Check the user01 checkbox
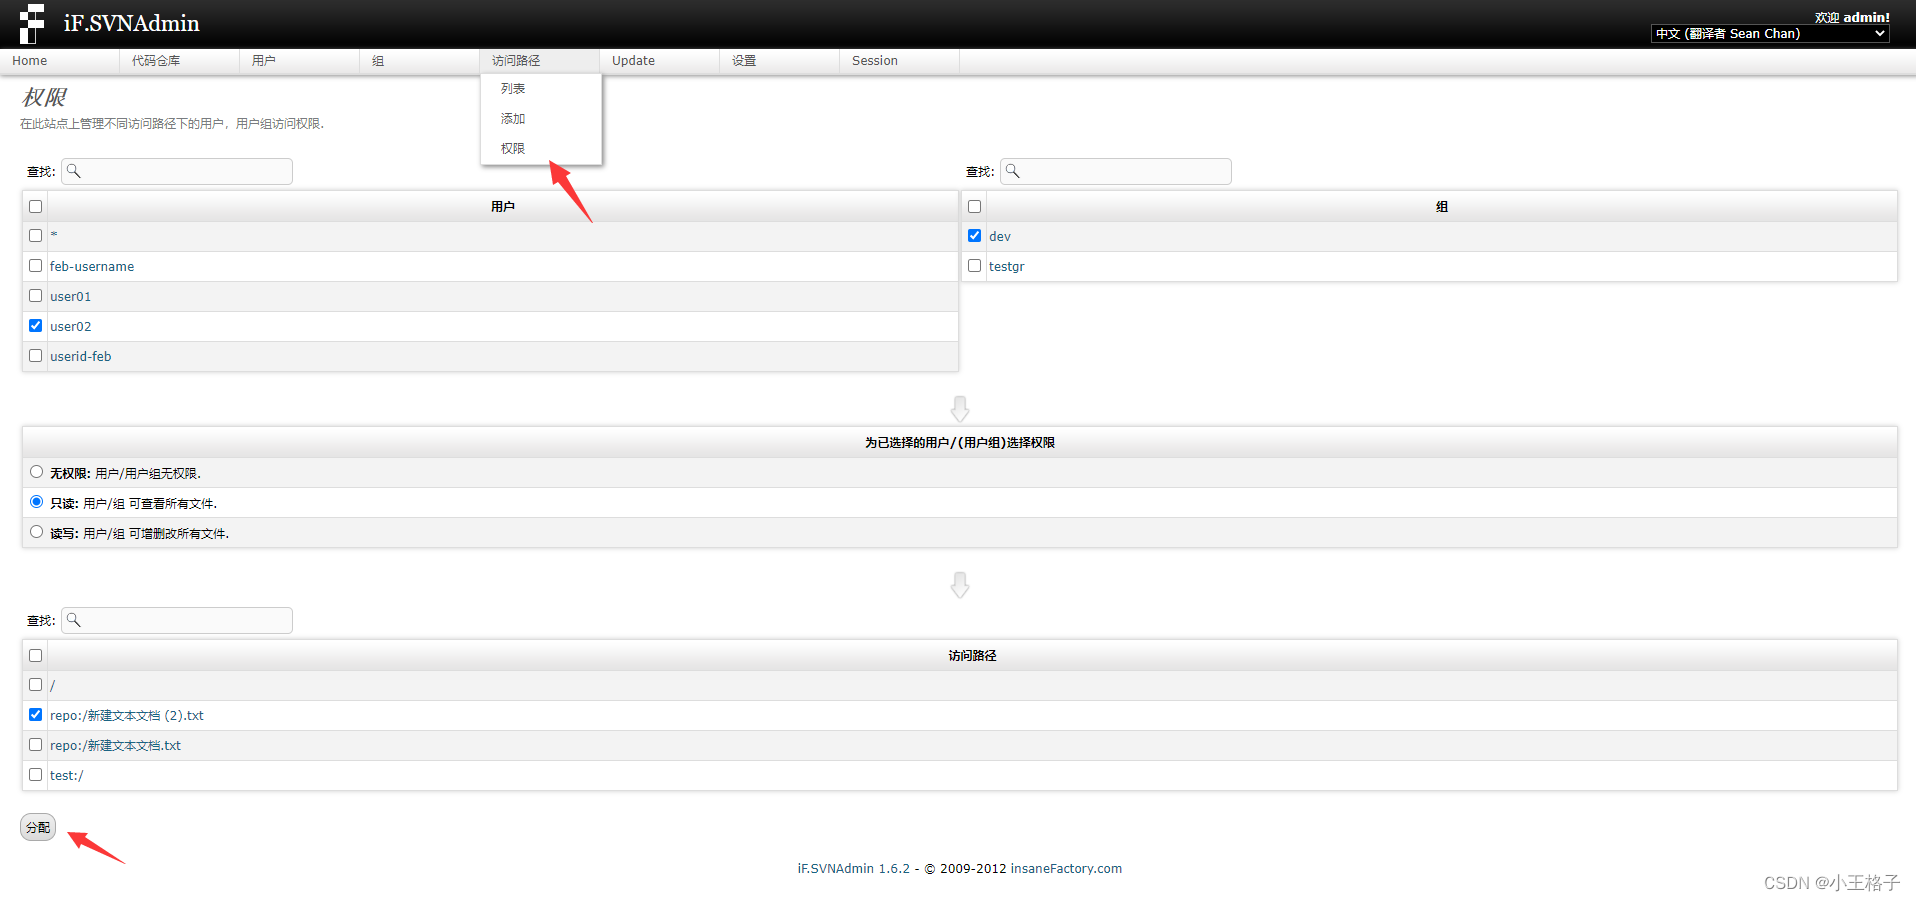1916x901 pixels. pyautogui.click(x=36, y=295)
